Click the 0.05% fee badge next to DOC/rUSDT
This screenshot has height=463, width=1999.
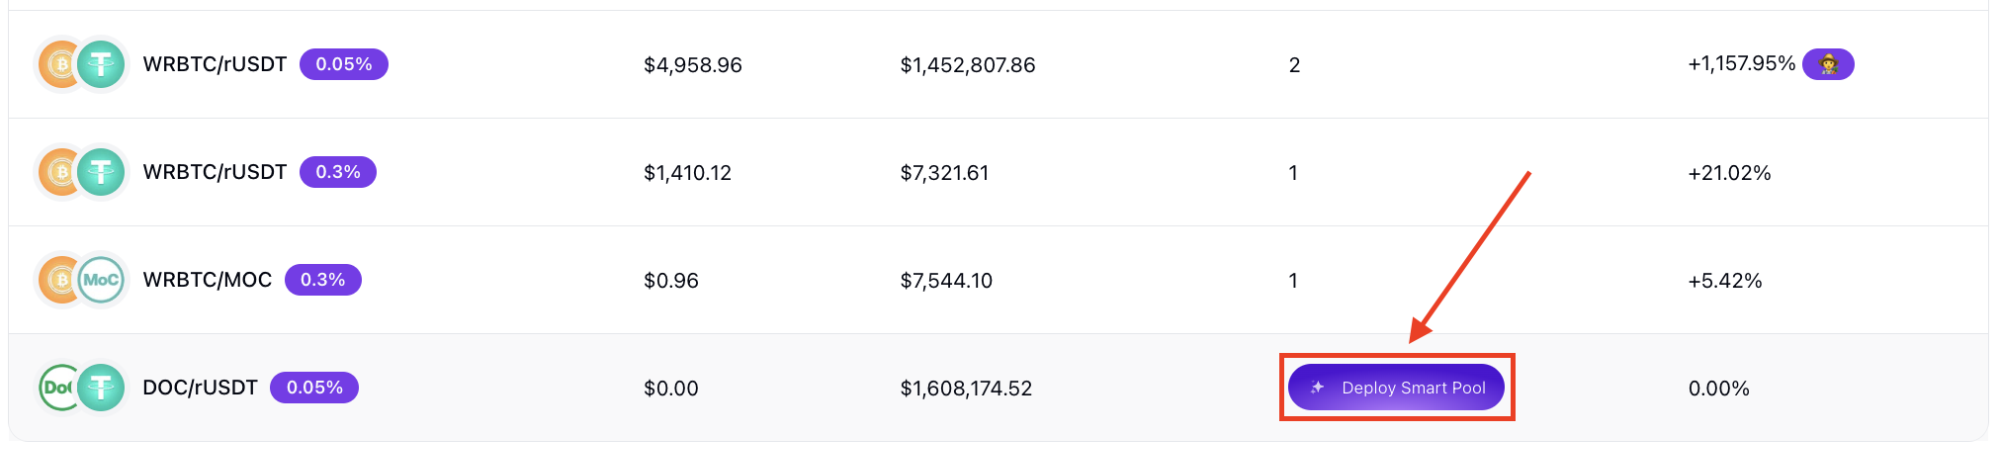(x=314, y=388)
